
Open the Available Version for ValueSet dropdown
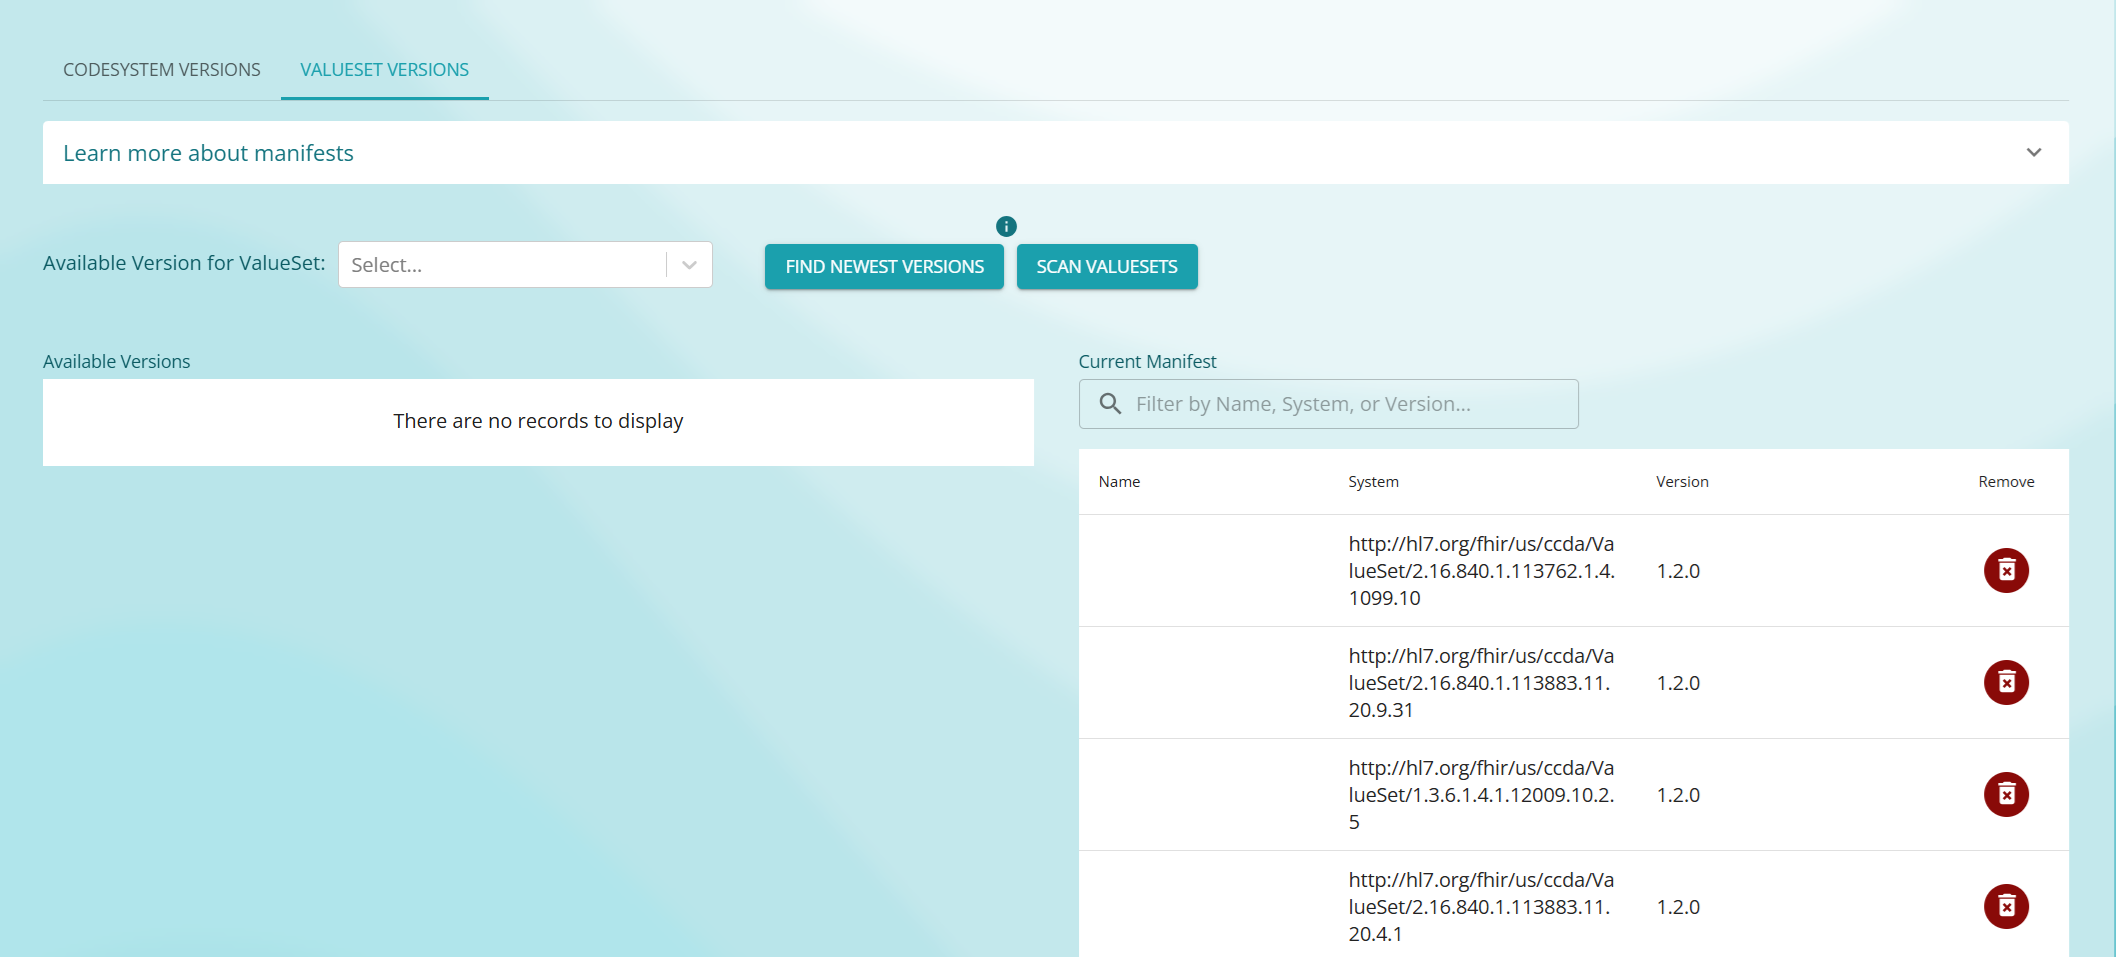tap(500, 265)
